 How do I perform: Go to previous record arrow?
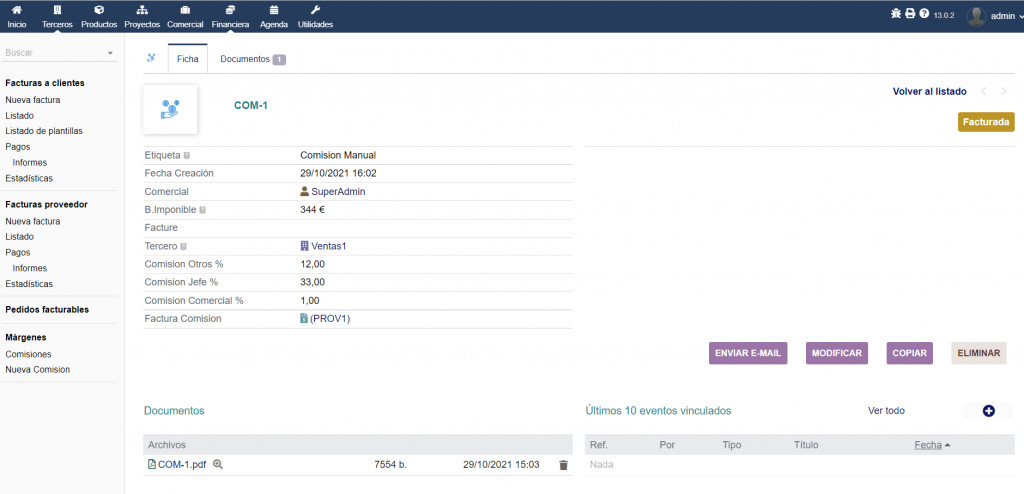pyautogui.click(x=985, y=91)
